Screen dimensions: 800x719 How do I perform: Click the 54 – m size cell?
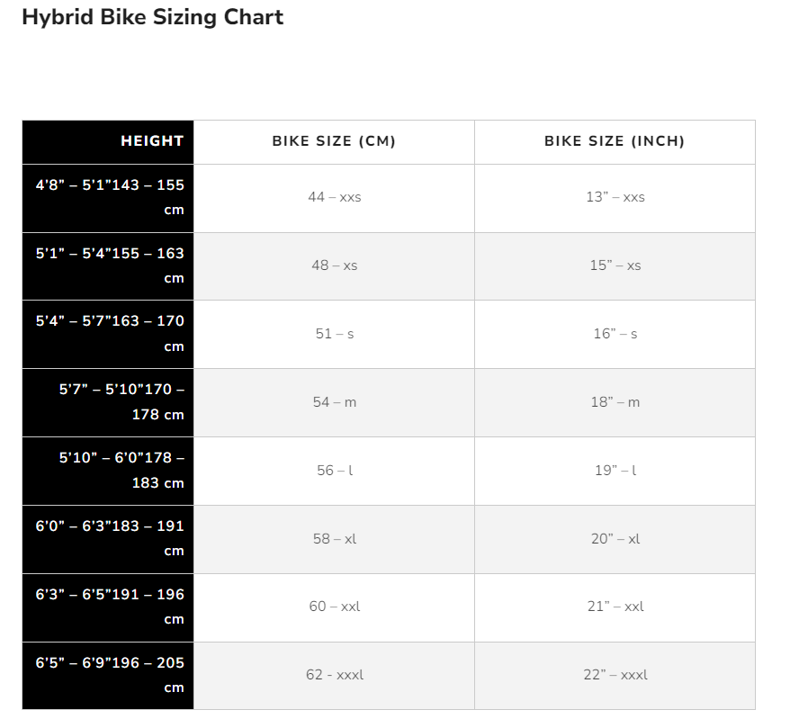334,402
